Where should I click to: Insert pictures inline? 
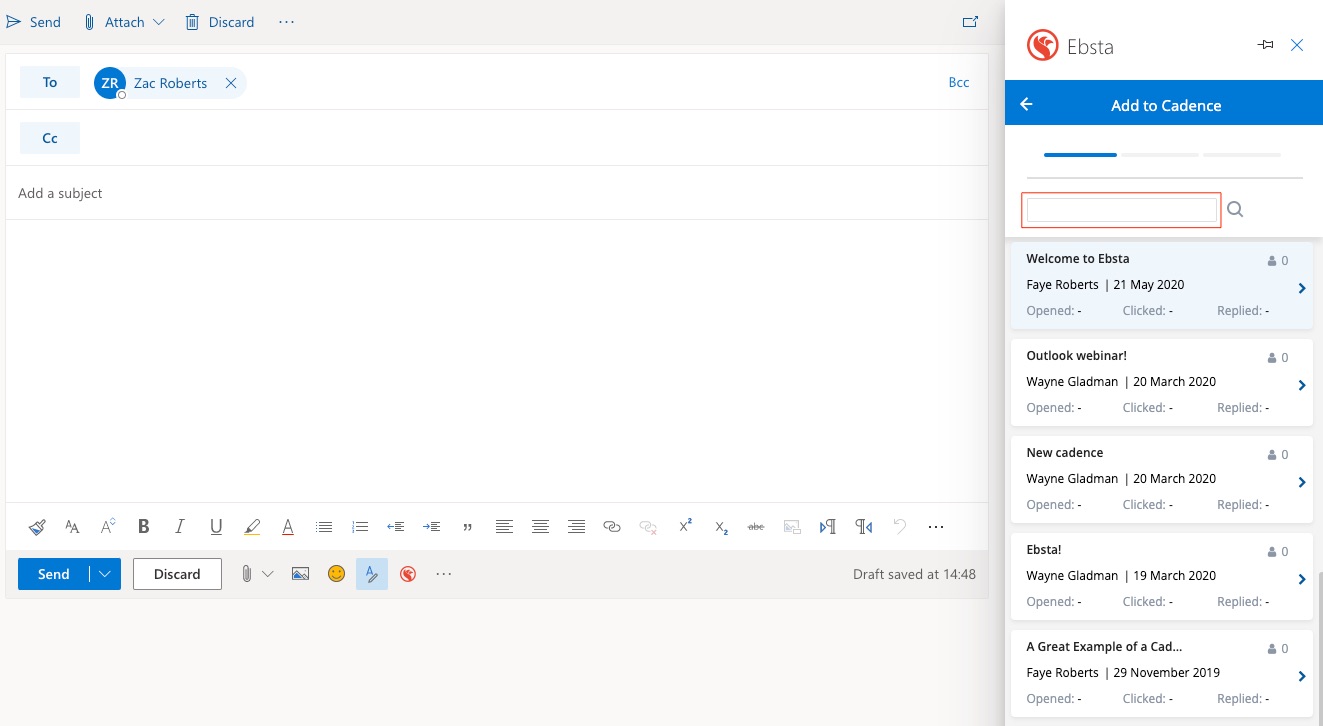click(x=300, y=574)
